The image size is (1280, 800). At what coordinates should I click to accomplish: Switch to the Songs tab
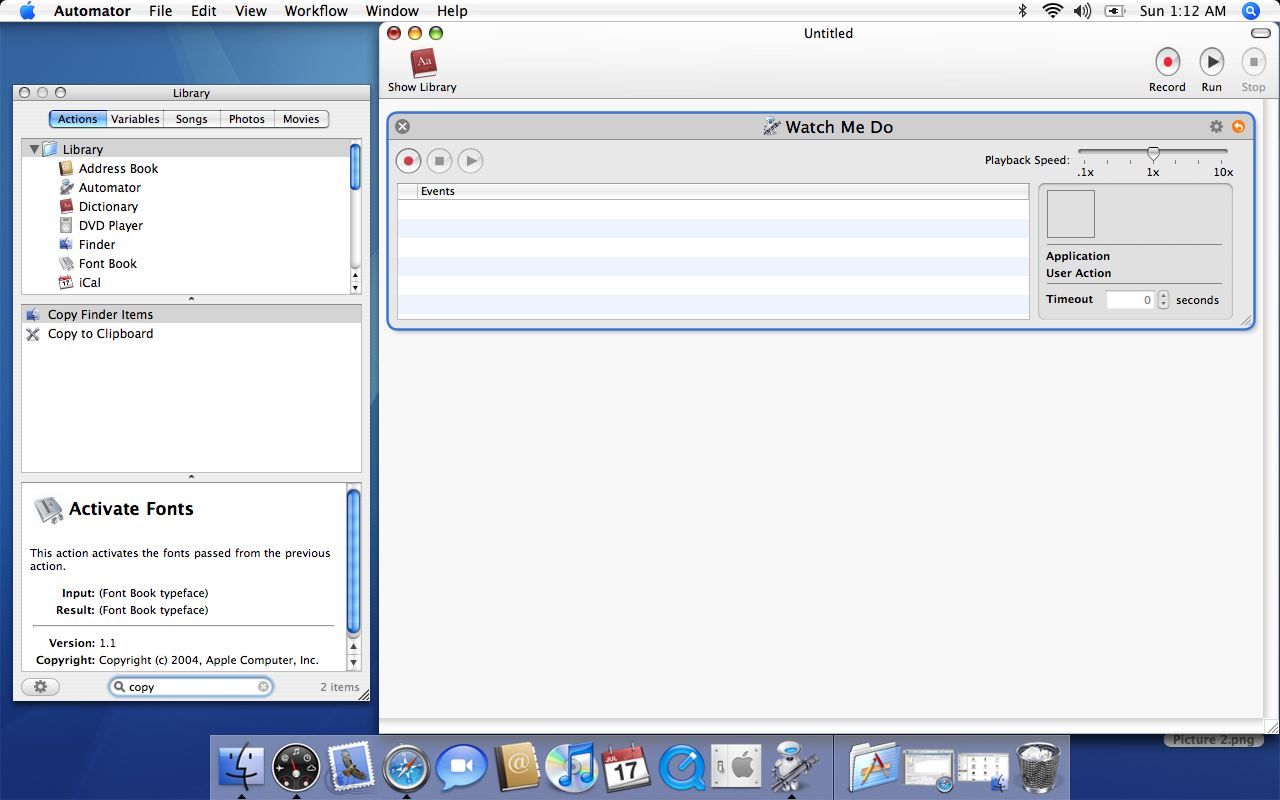pos(191,119)
